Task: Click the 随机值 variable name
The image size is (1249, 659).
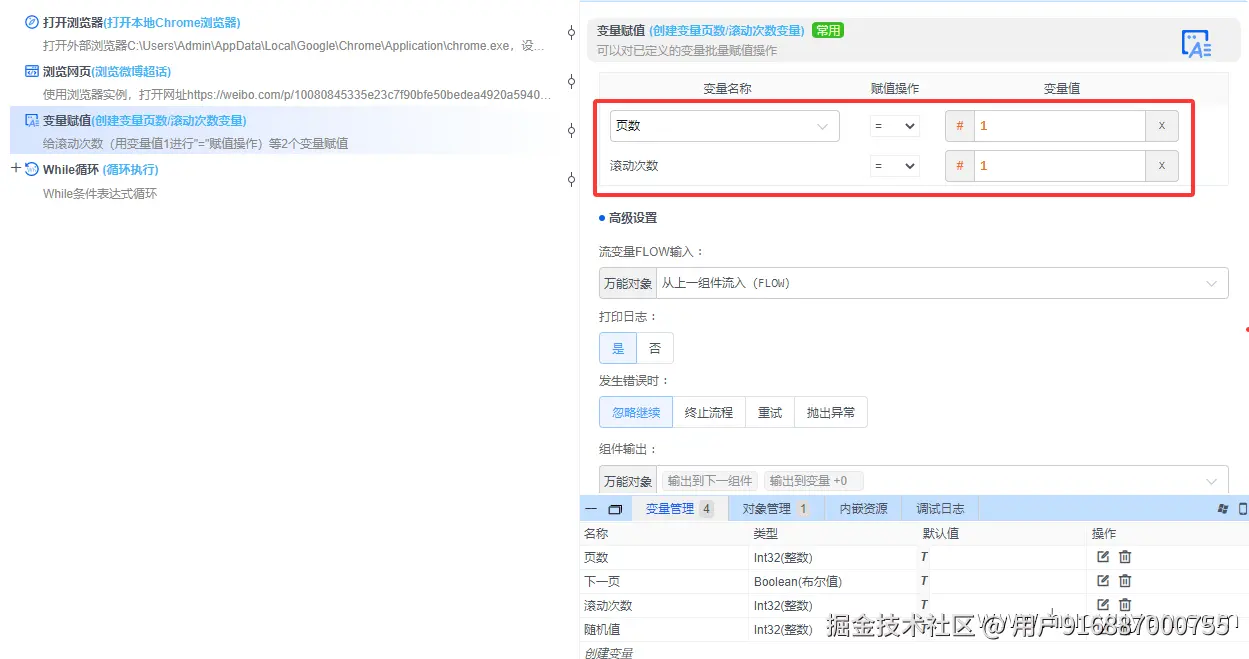Action: pyautogui.click(x=602, y=629)
